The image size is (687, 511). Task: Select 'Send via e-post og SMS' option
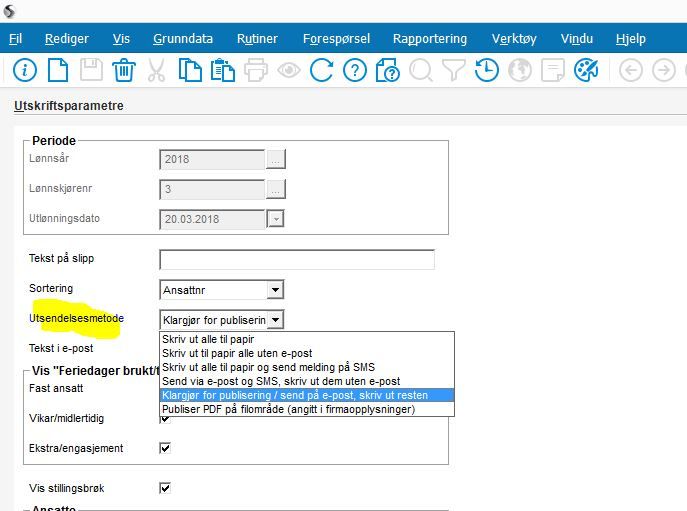point(307,381)
